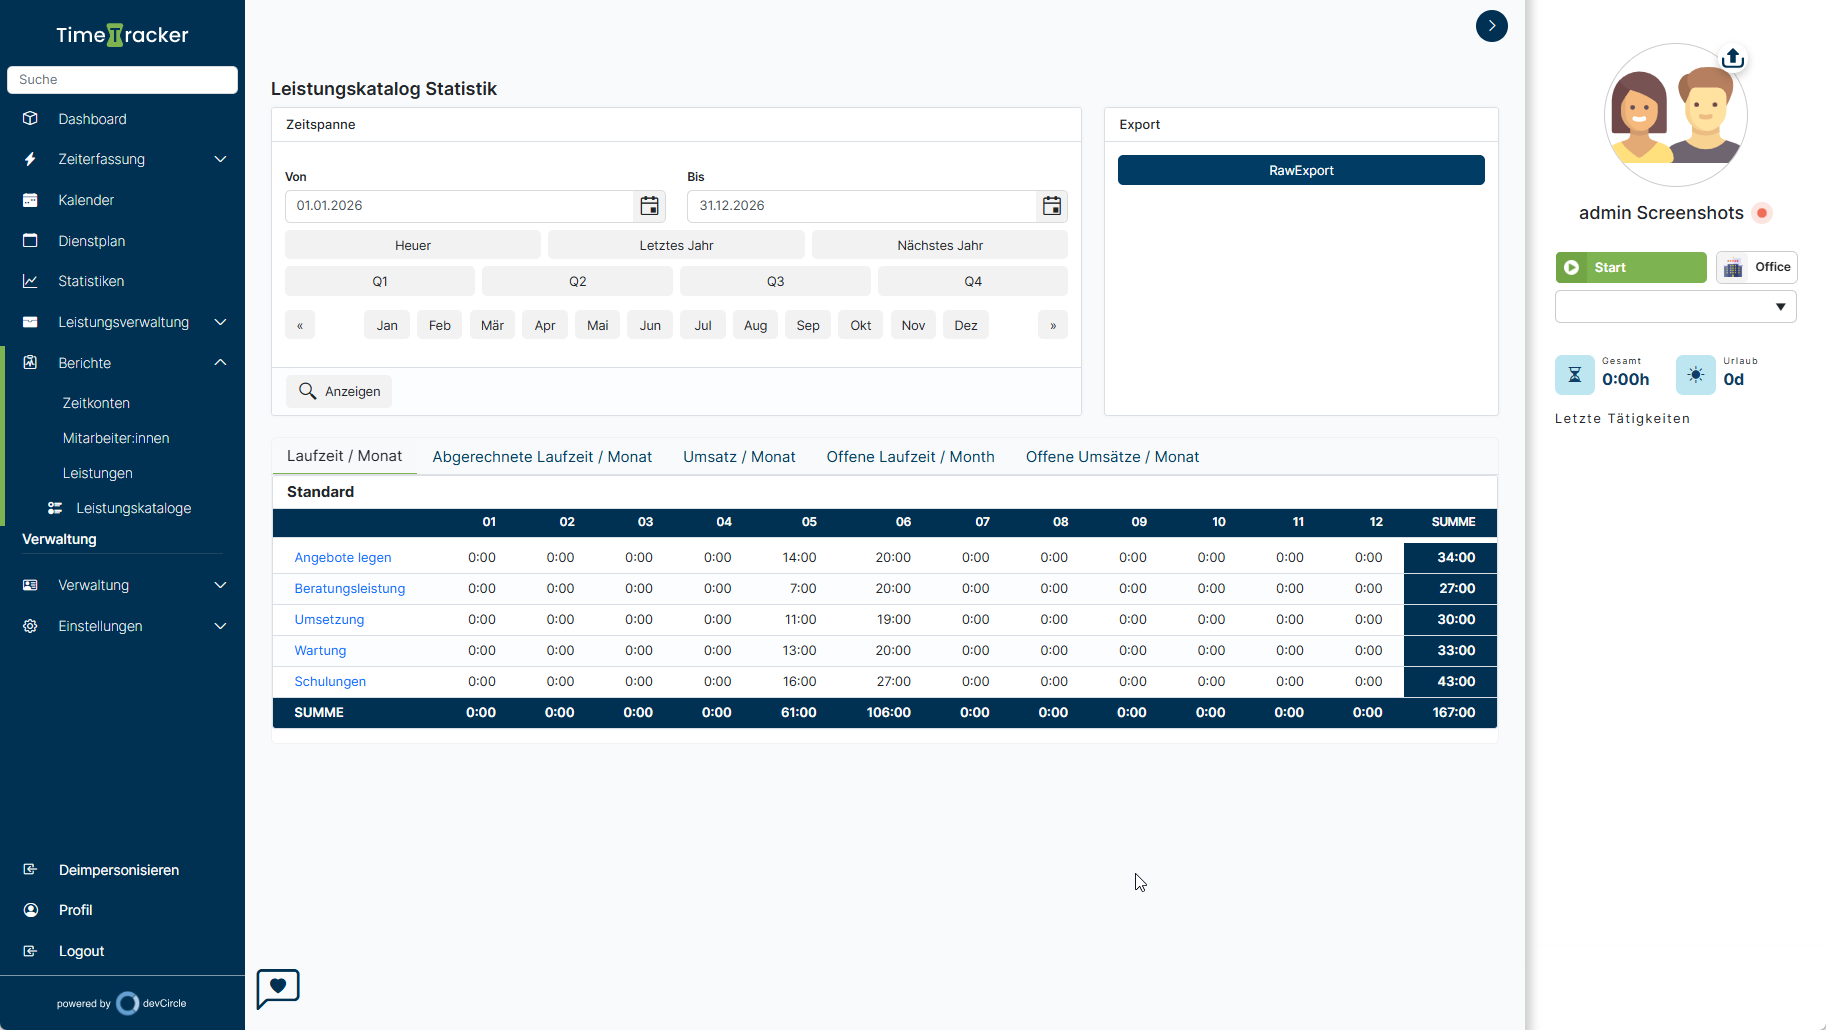Image resolution: width=1826 pixels, height=1030 pixels.
Task: Expand the Leistungsverwaltung submenu chevron
Action: coord(220,322)
